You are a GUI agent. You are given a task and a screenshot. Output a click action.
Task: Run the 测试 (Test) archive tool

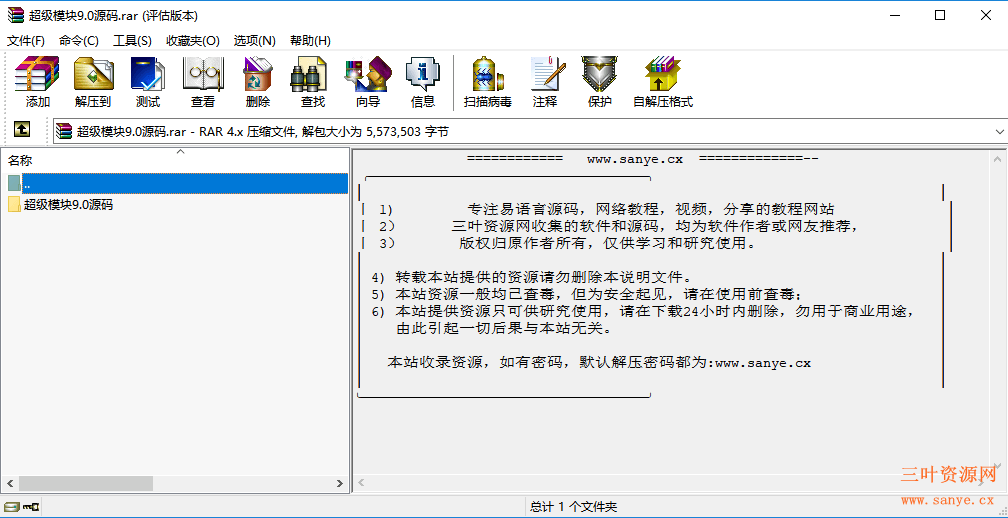tap(148, 82)
